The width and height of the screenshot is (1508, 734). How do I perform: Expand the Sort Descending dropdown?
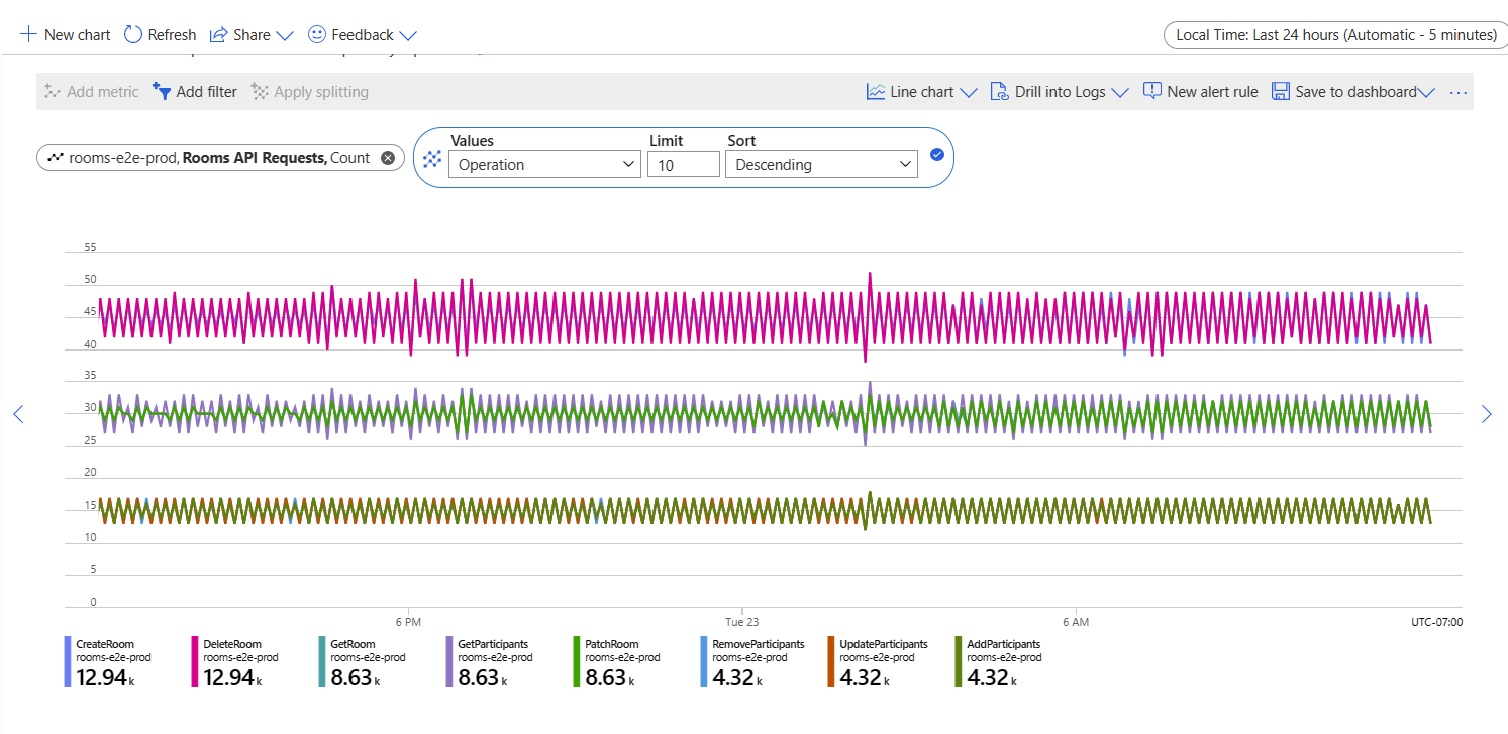click(822, 165)
